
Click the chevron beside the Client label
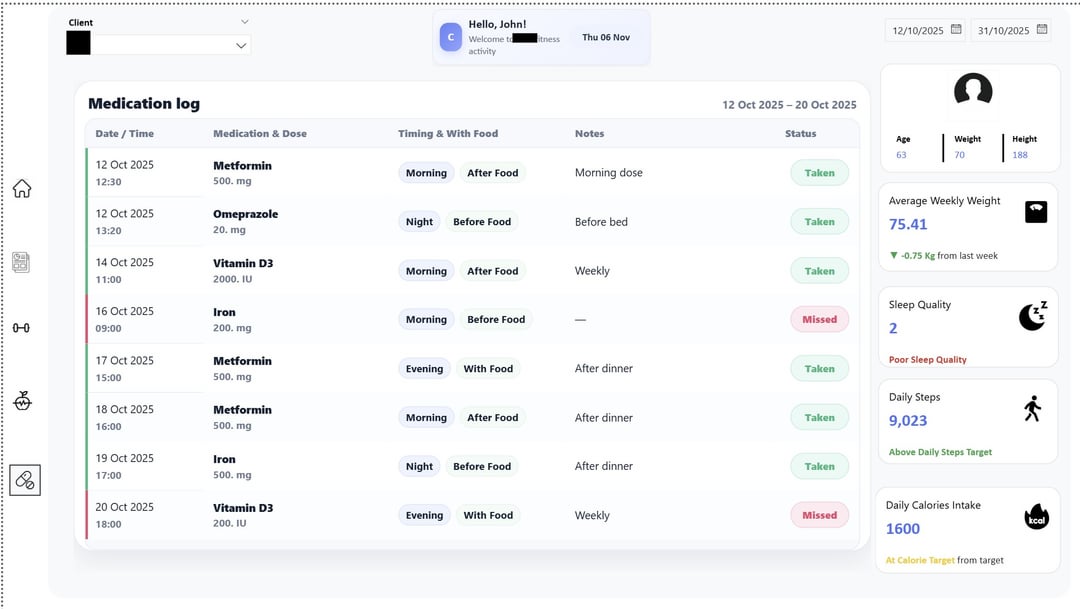pos(245,22)
